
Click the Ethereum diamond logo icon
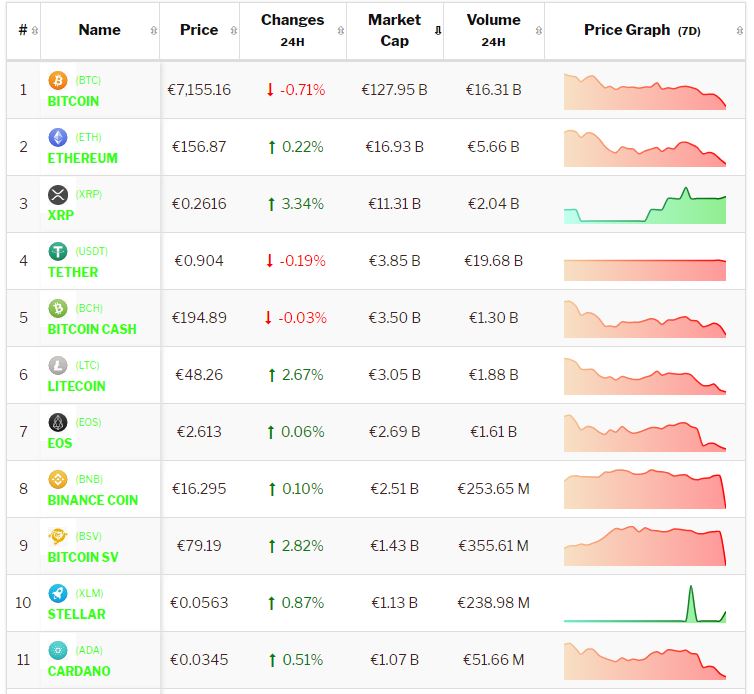pyautogui.click(x=58, y=137)
